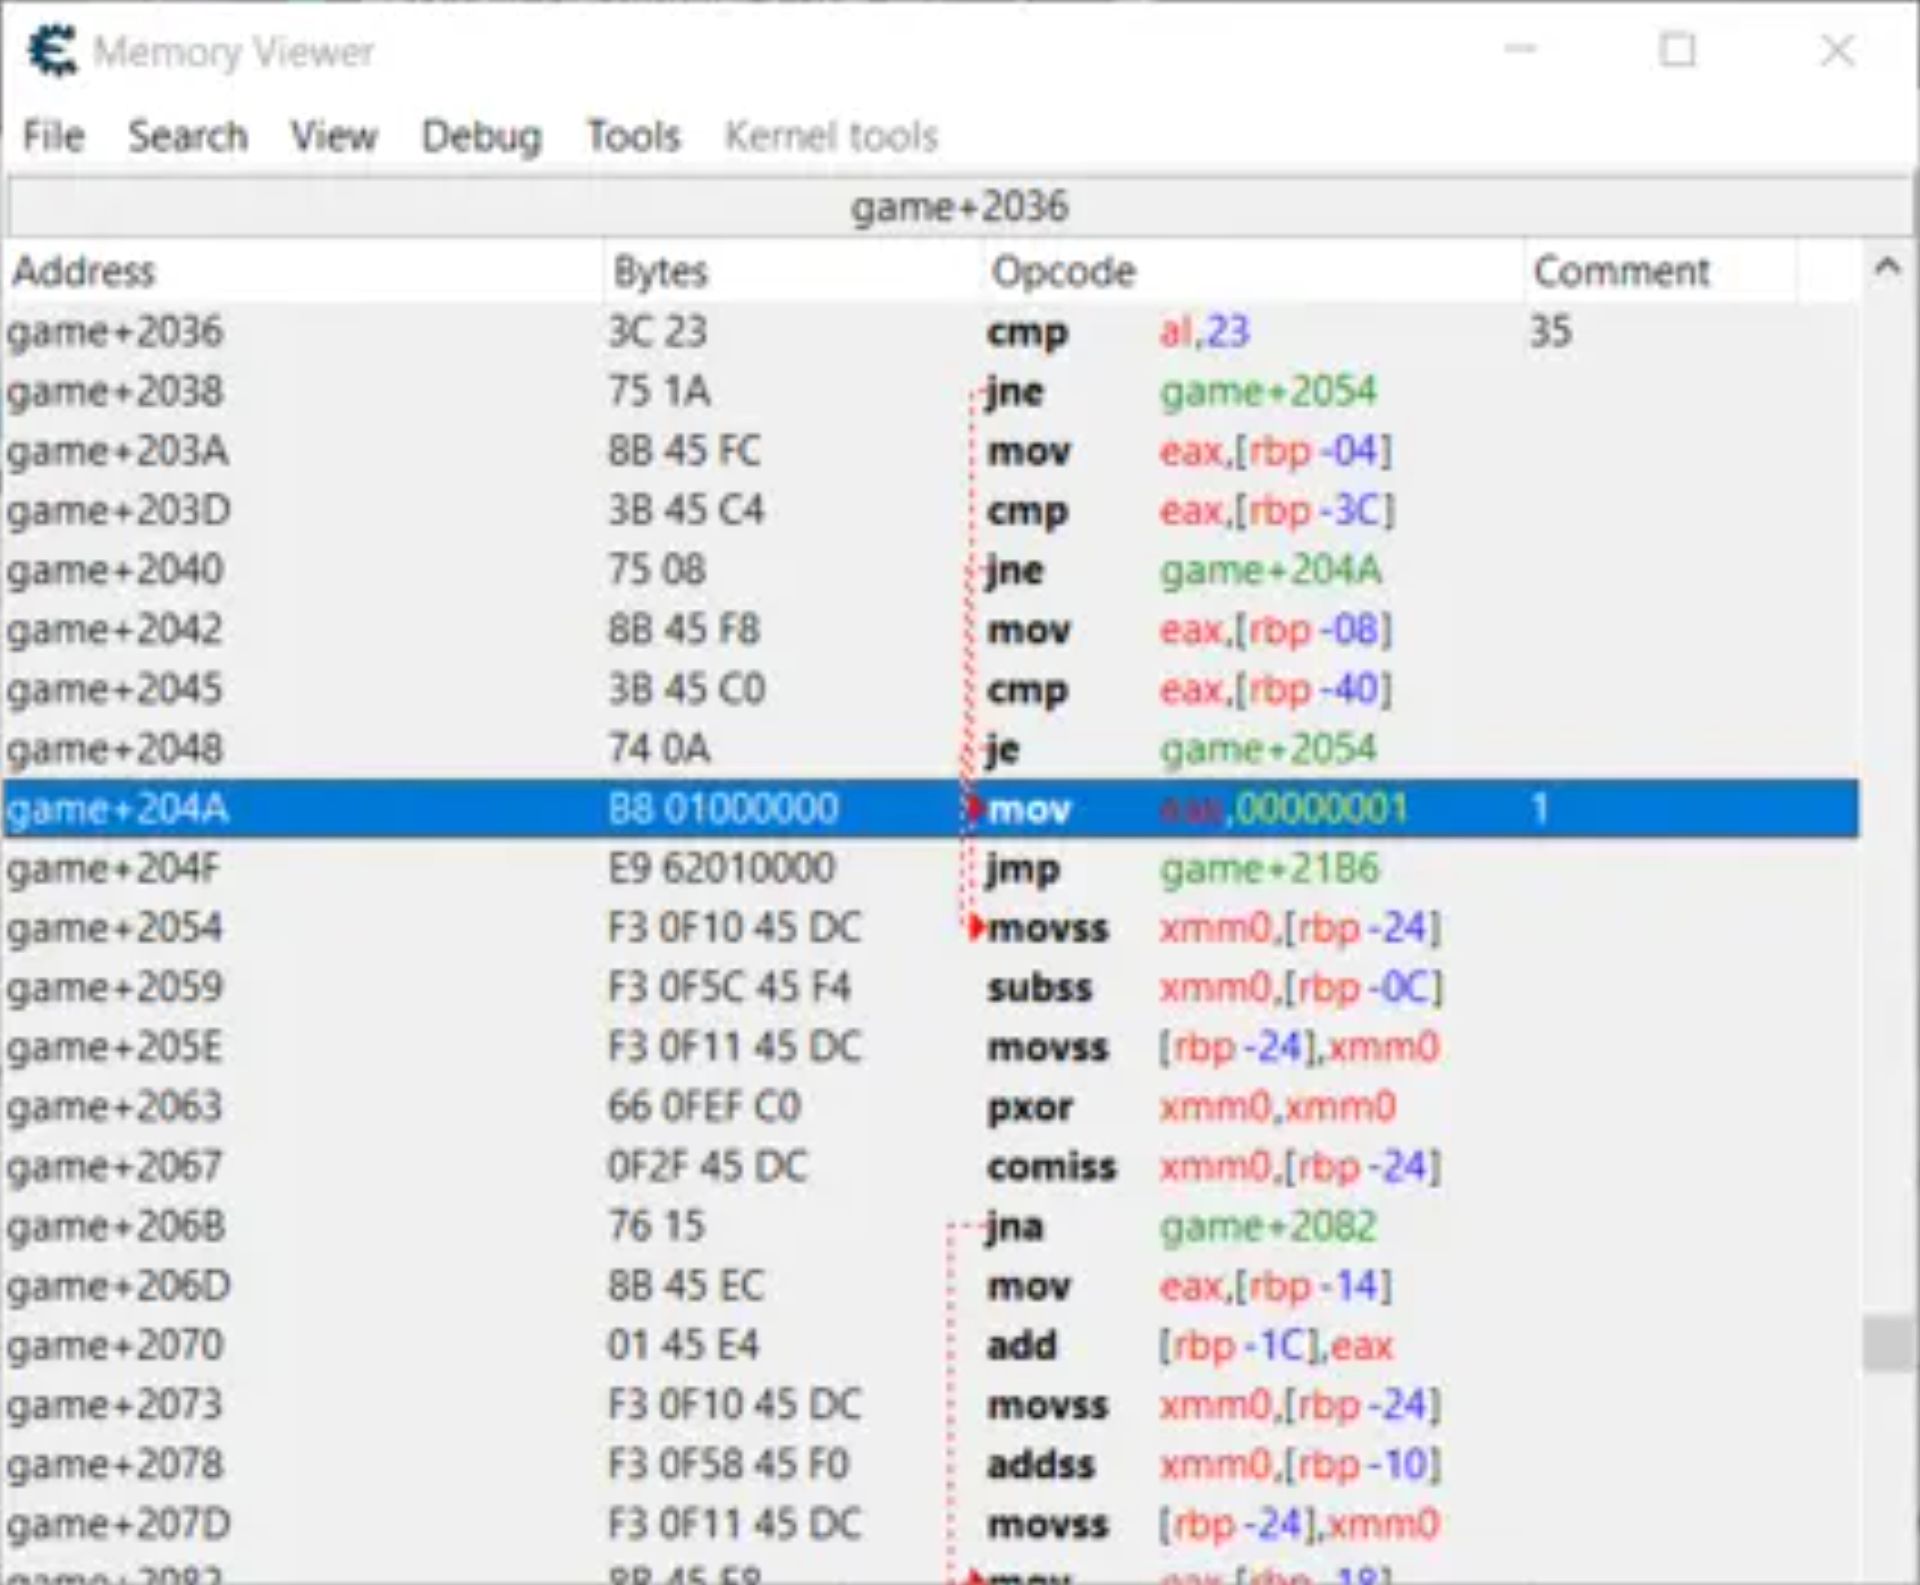Select the row at address game+2048
1920x1585 pixels.
930,749
